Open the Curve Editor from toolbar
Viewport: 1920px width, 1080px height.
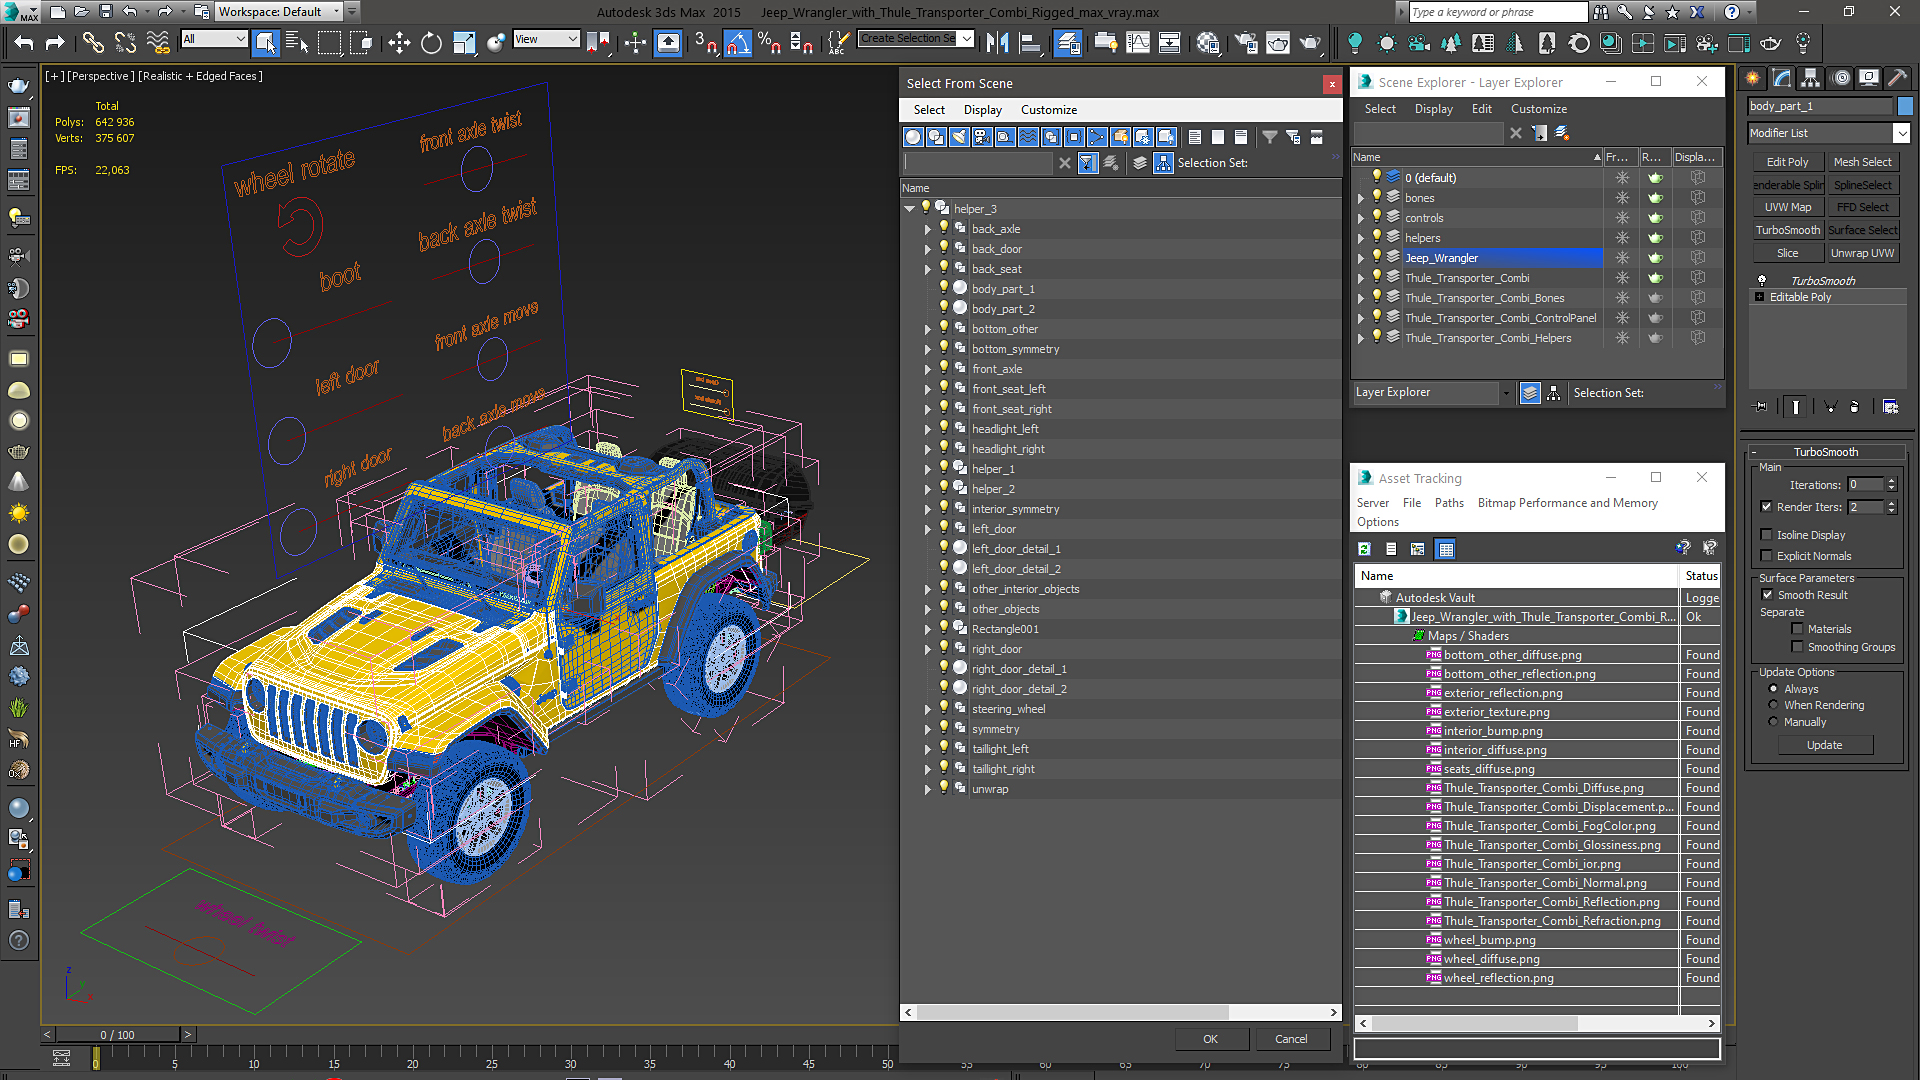click(x=1138, y=42)
